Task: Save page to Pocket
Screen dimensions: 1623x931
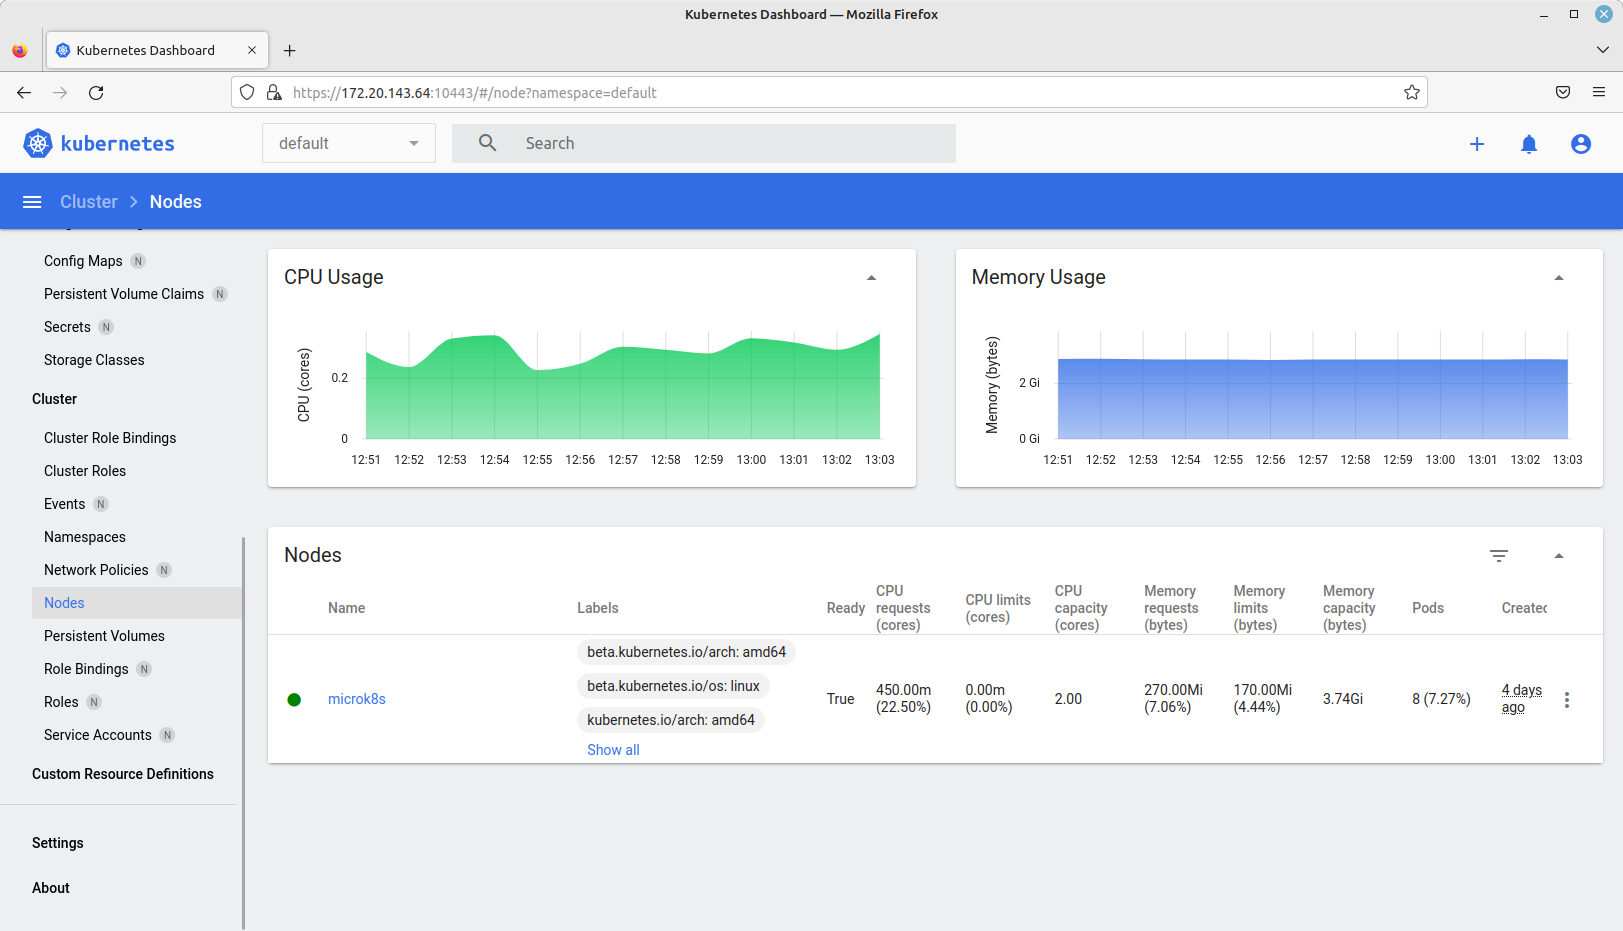Action: click(1563, 92)
